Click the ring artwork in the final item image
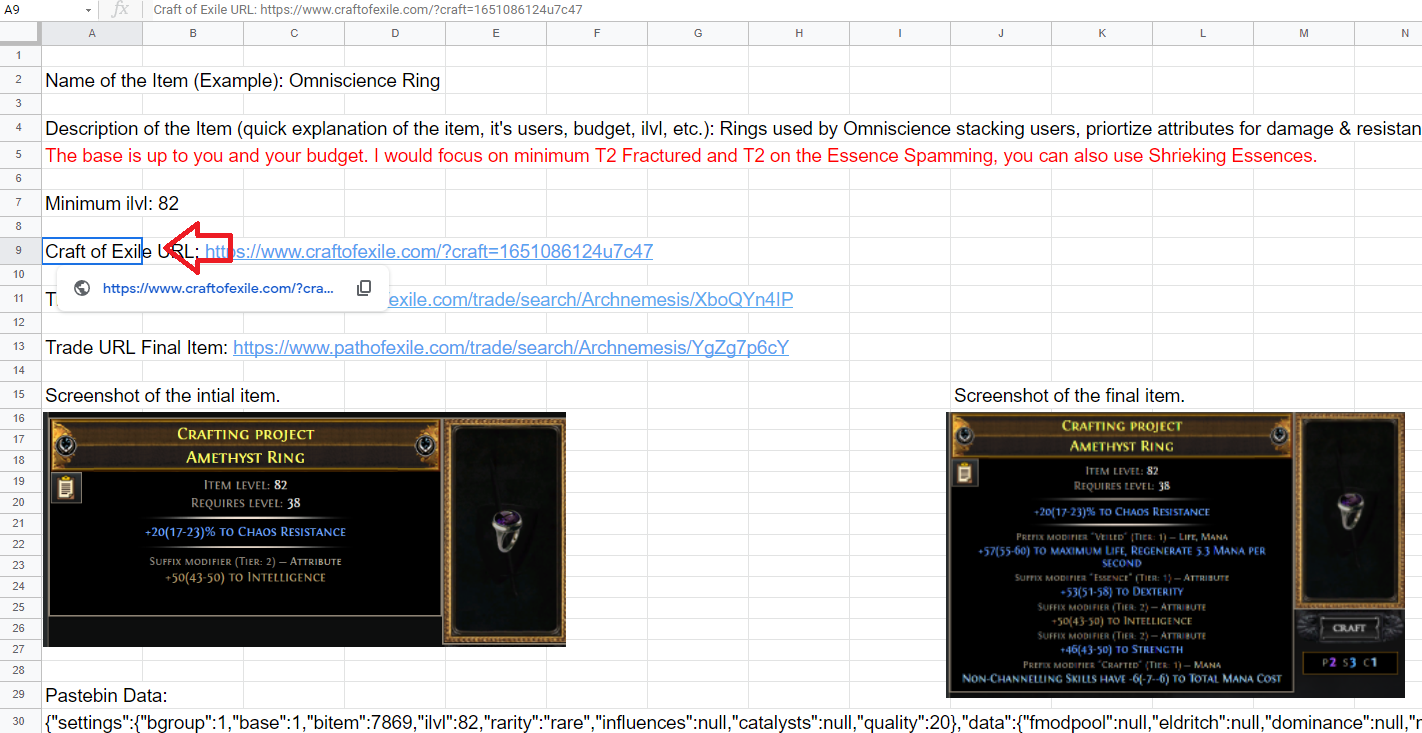 click(x=1350, y=511)
